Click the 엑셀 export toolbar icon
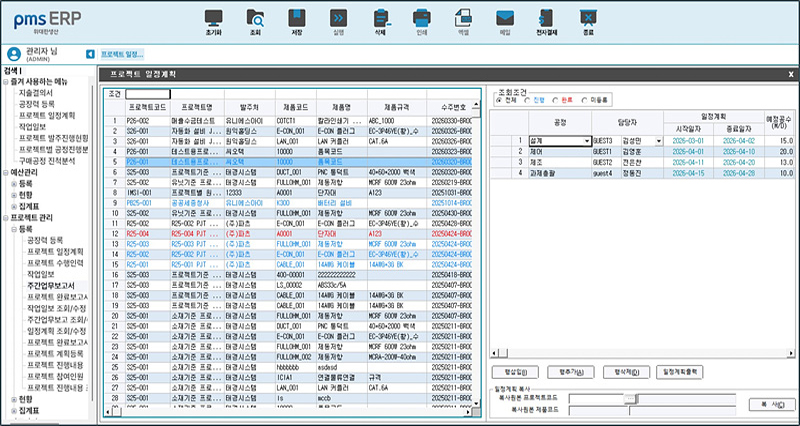This screenshot has width=800, height=426. (463, 19)
